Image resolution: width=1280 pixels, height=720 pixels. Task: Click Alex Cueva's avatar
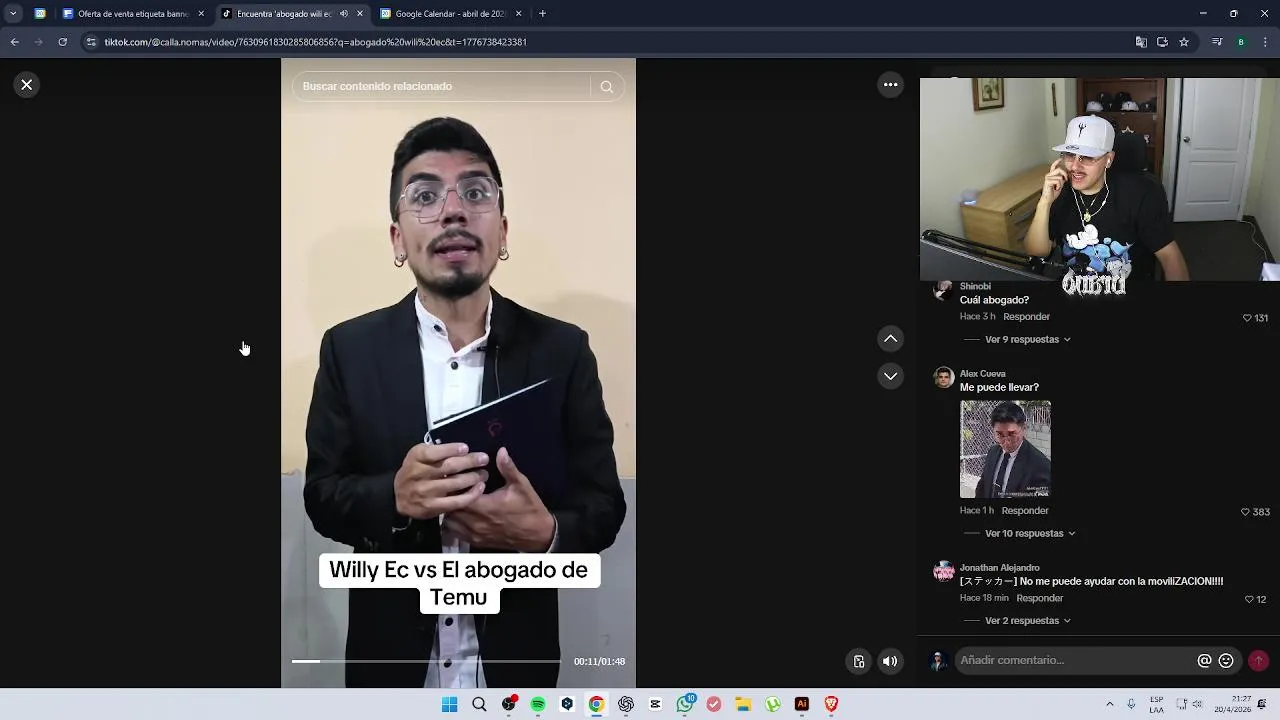coord(943,377)
